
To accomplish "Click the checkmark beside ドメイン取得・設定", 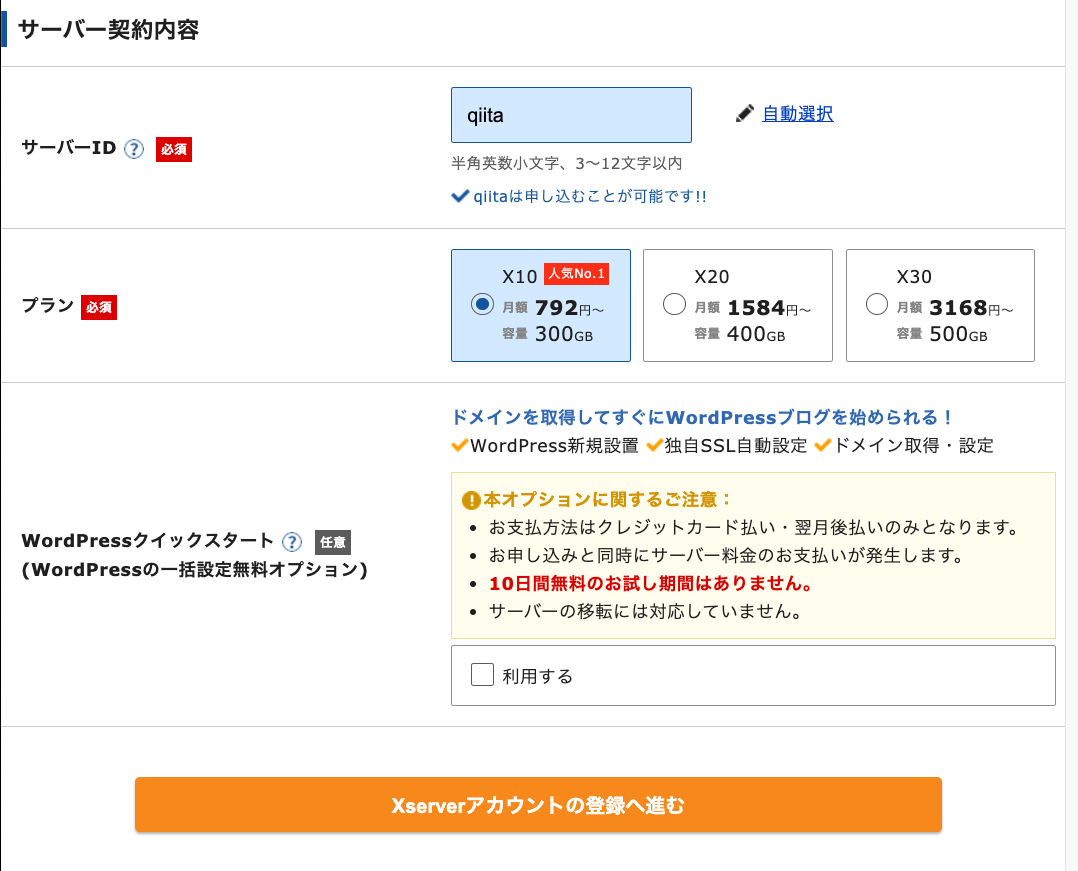I will pyautogui.click(x=825, y=446).
